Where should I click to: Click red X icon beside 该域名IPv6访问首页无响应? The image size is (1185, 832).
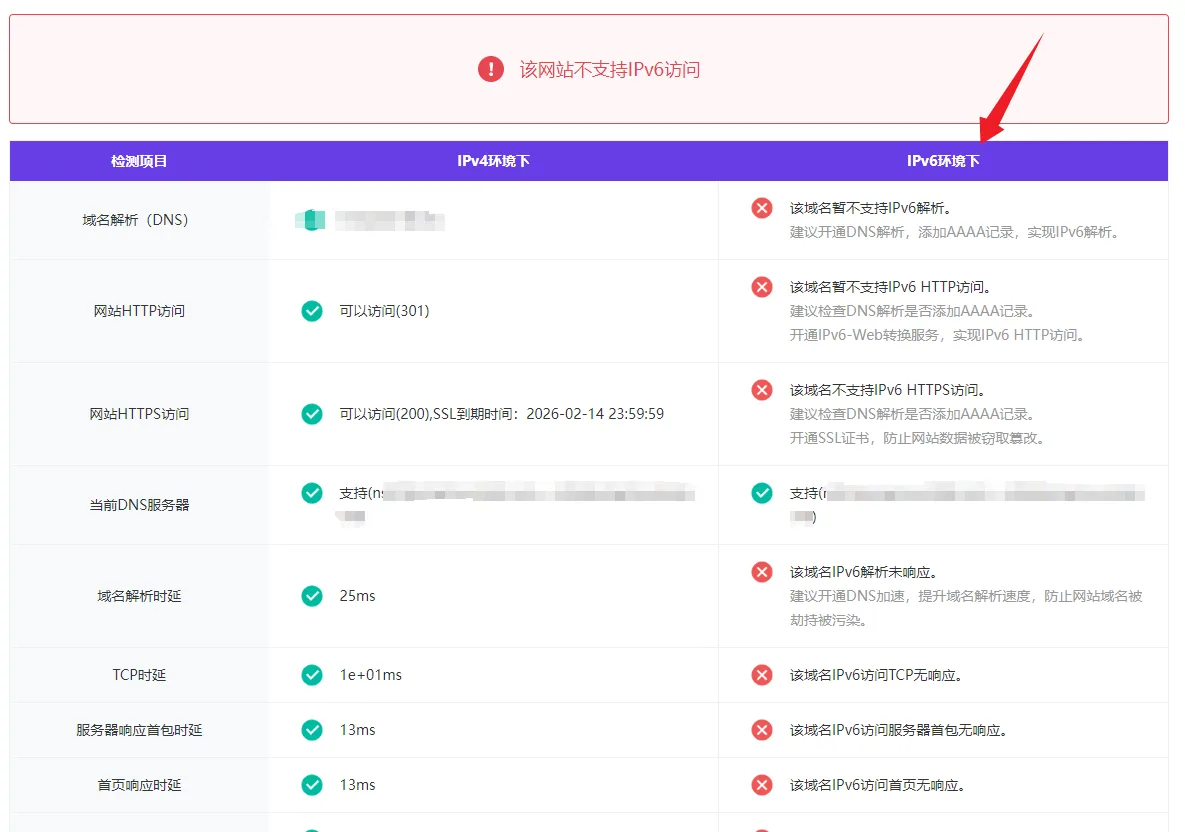[762, 785]
